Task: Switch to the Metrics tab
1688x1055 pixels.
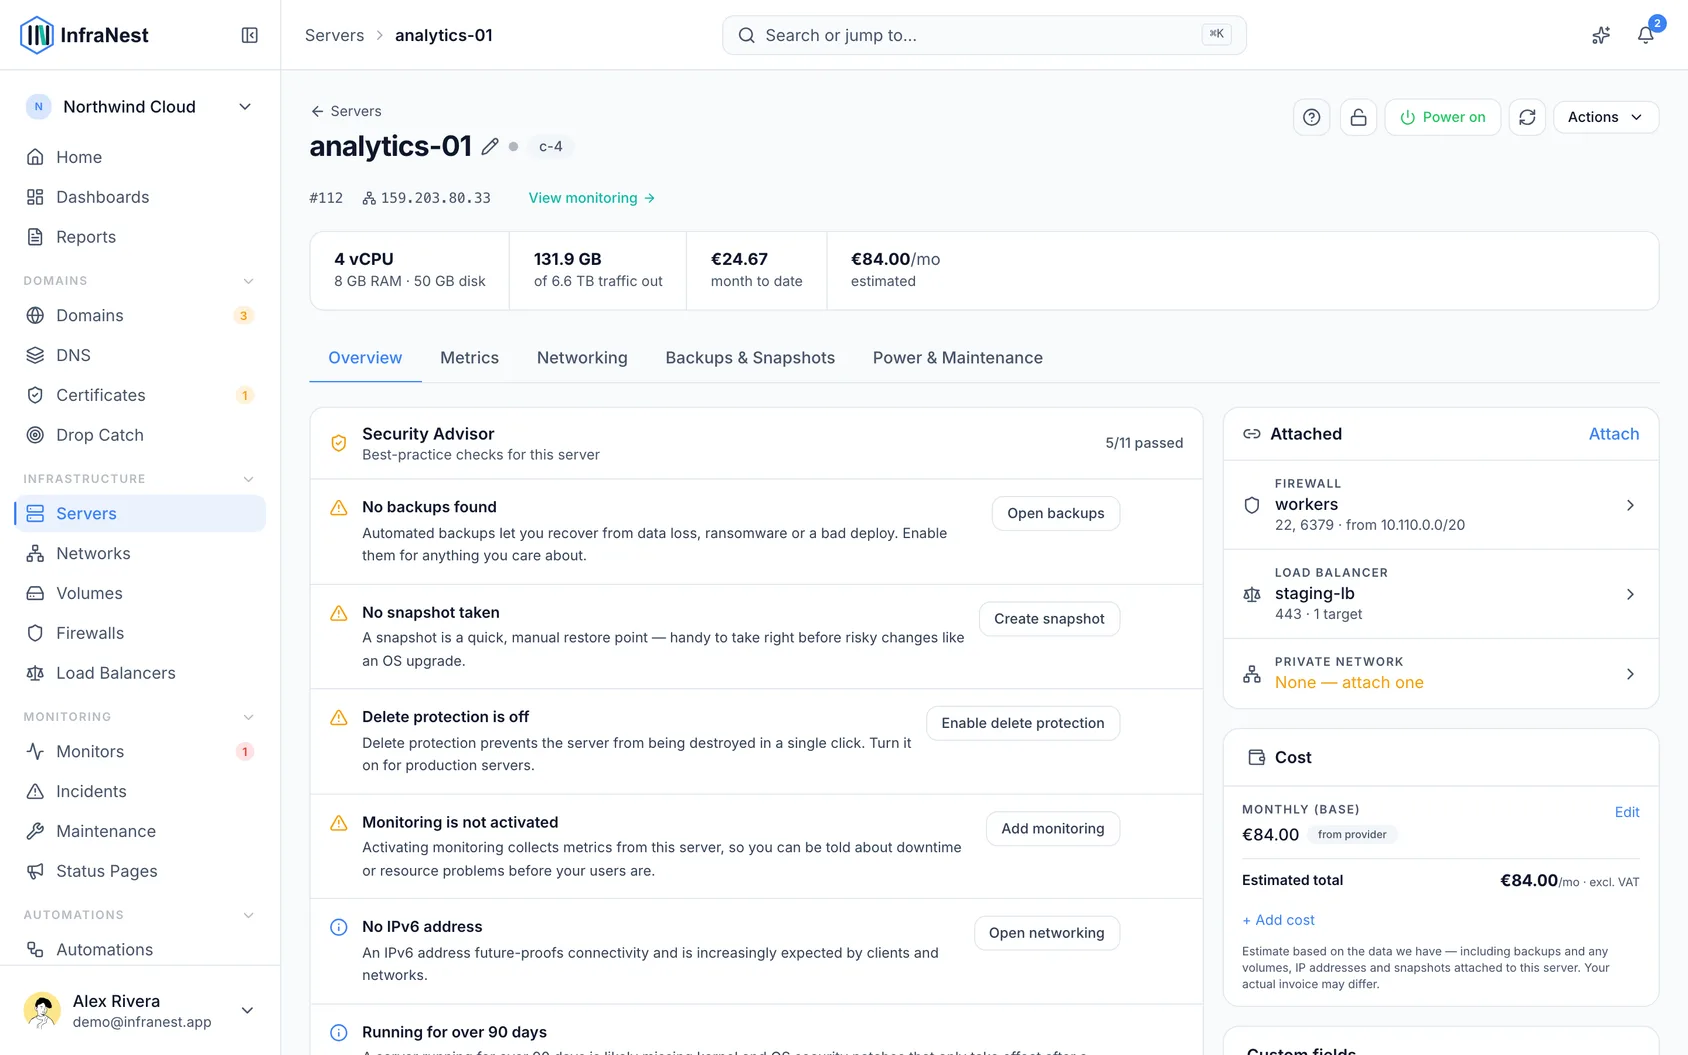Action: tap(469, 358)
